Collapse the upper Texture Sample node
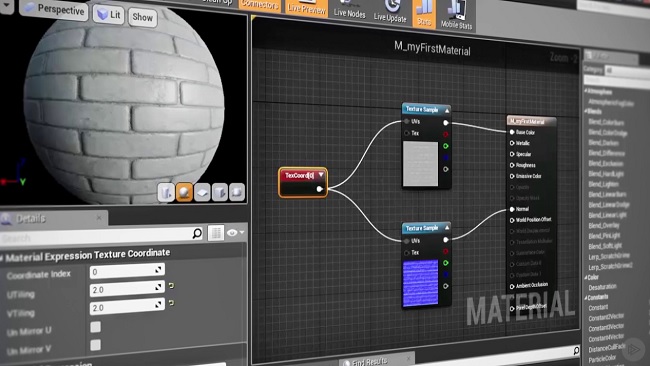This screenshot has height=366, width=650. (447, 111)
